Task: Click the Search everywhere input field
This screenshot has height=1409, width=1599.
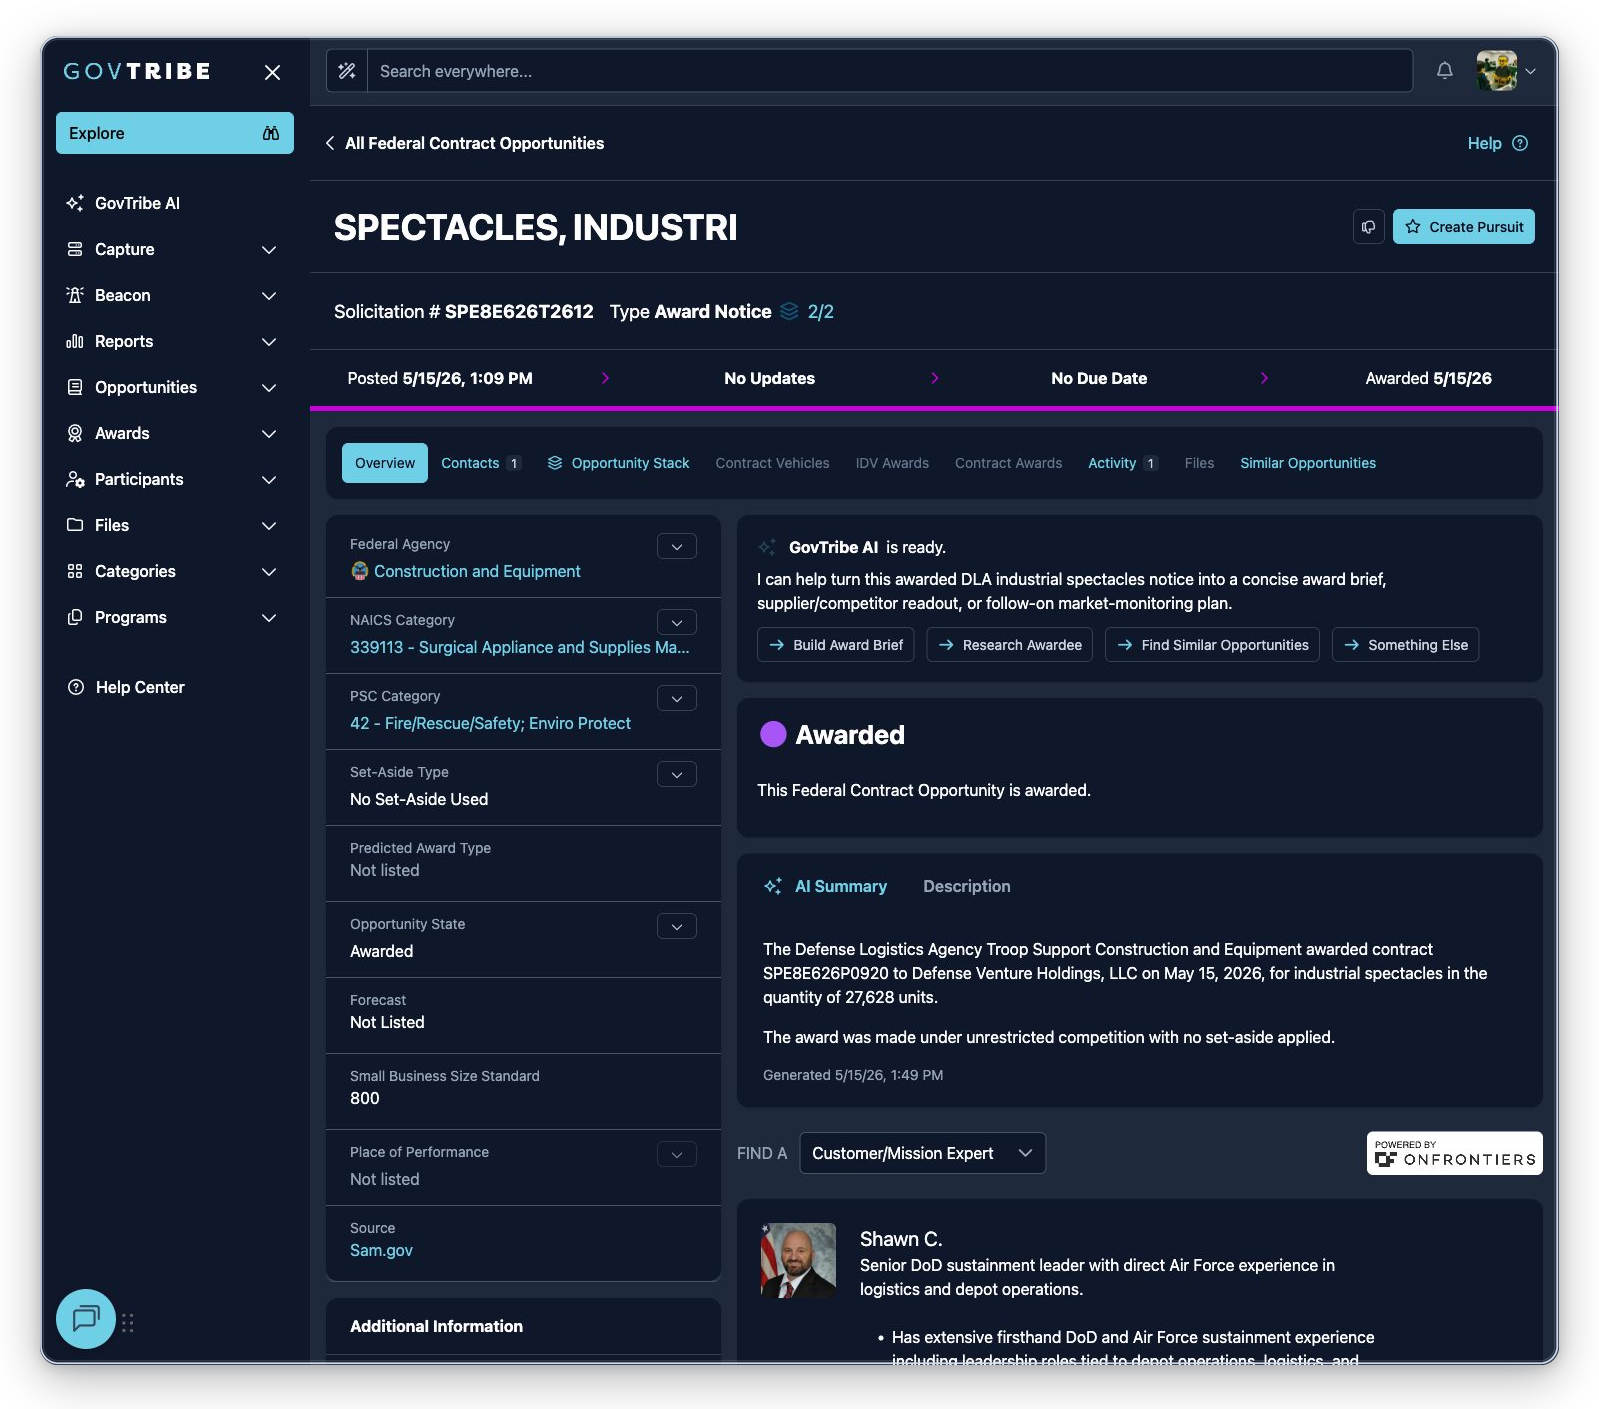Action: point(890,71)
